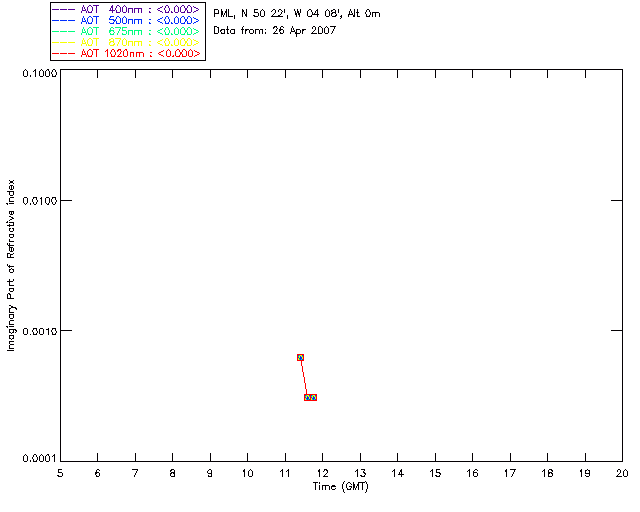This screenshot has width=640, height=512.
Task: Click the x-axis tick label 10
Action: click(x=247, y=474)
